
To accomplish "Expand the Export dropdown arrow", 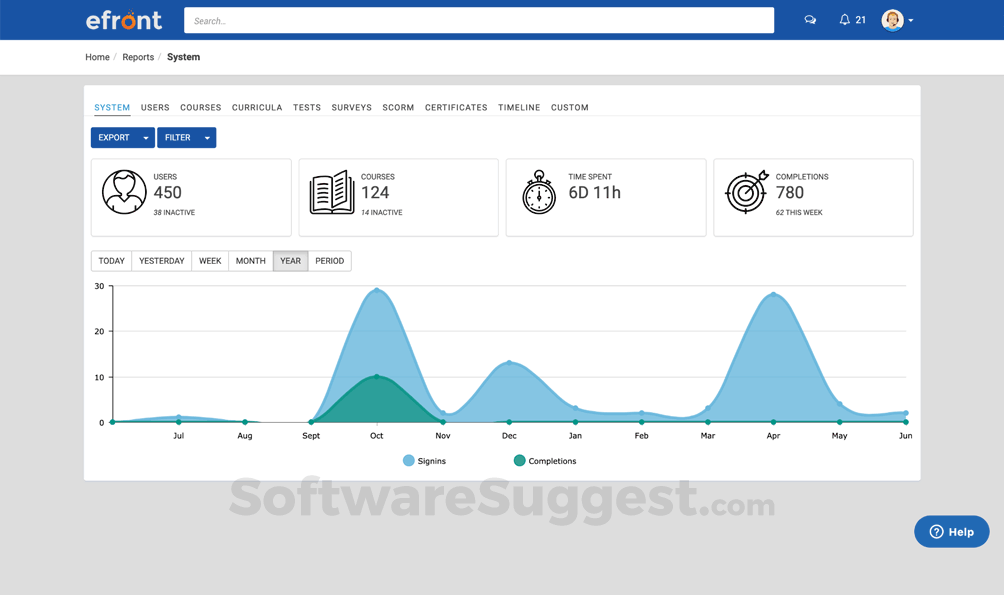I will 145,137.
